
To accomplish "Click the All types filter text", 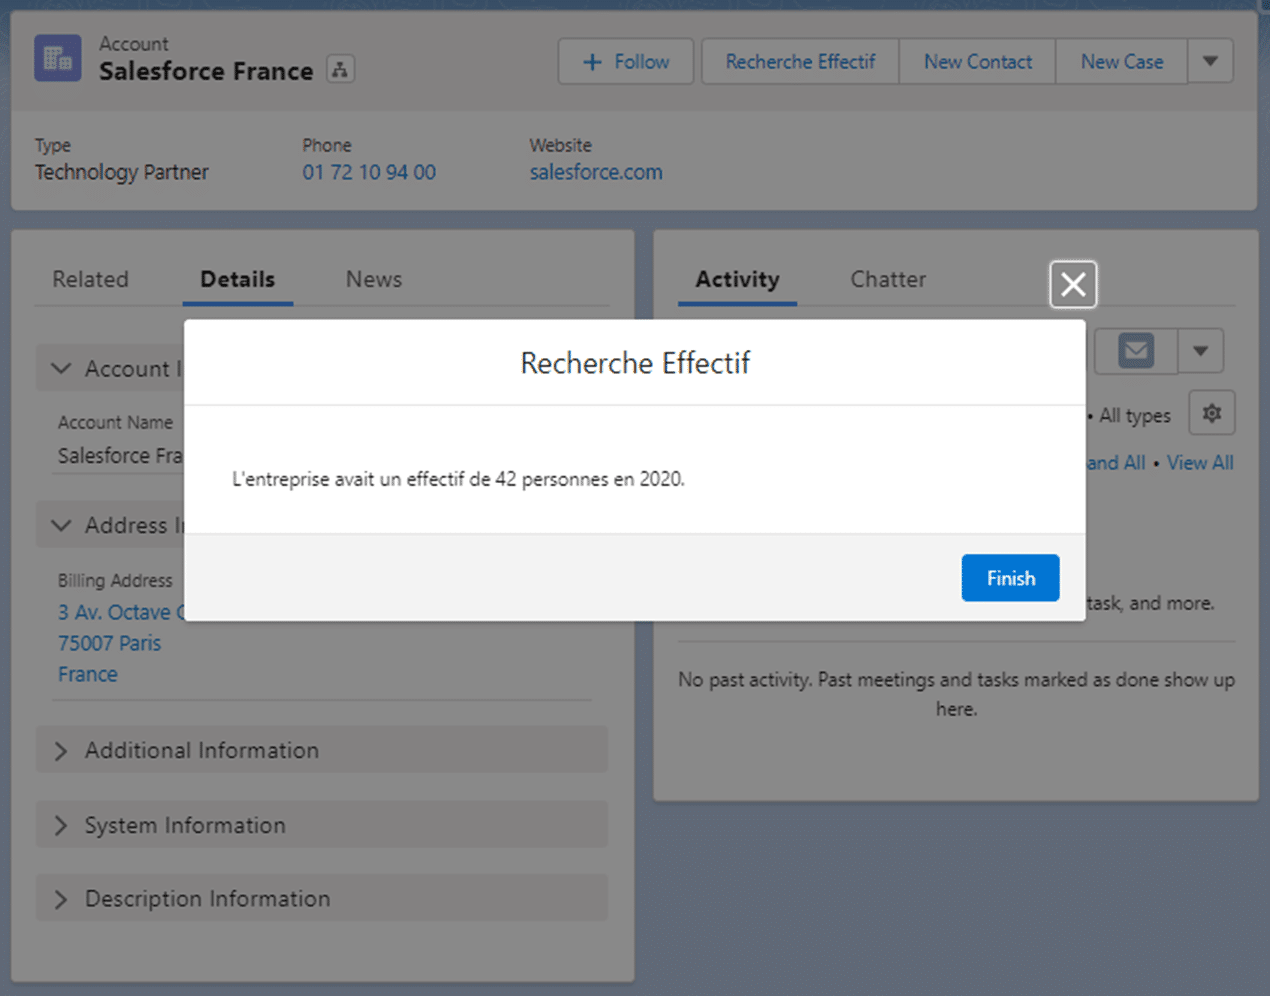I will 1134,415.
